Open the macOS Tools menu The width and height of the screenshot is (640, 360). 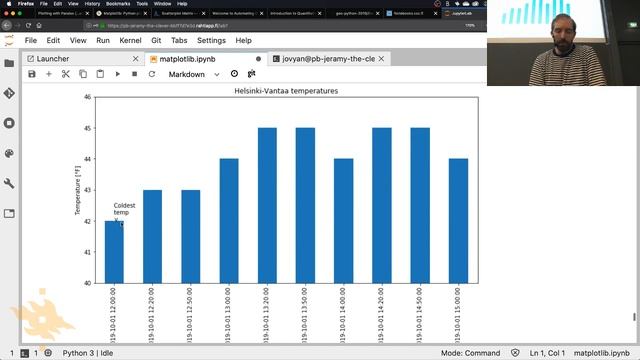coord(142,4)
